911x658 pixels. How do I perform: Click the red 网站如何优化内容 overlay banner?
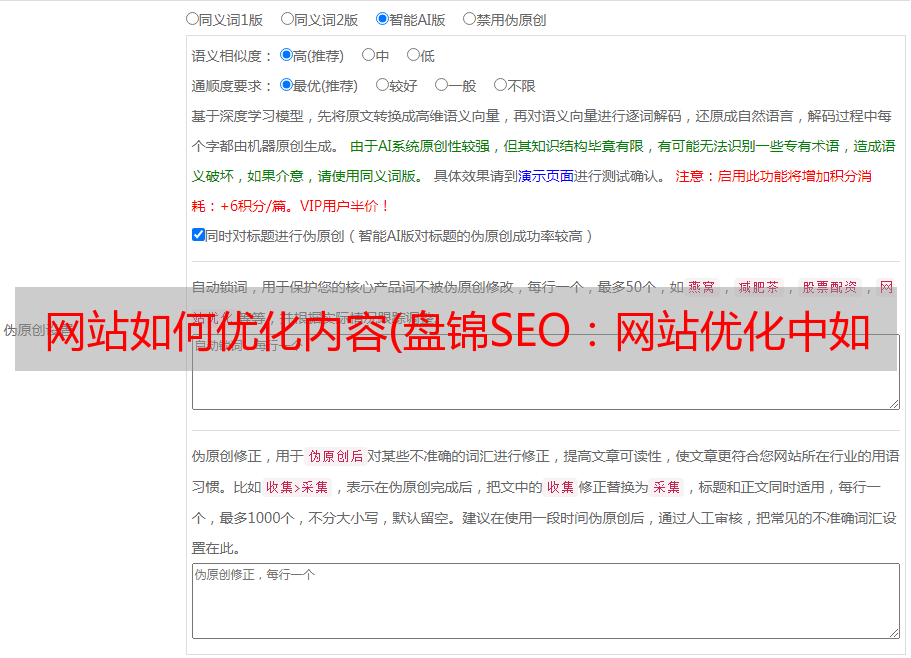click(456, 329)
